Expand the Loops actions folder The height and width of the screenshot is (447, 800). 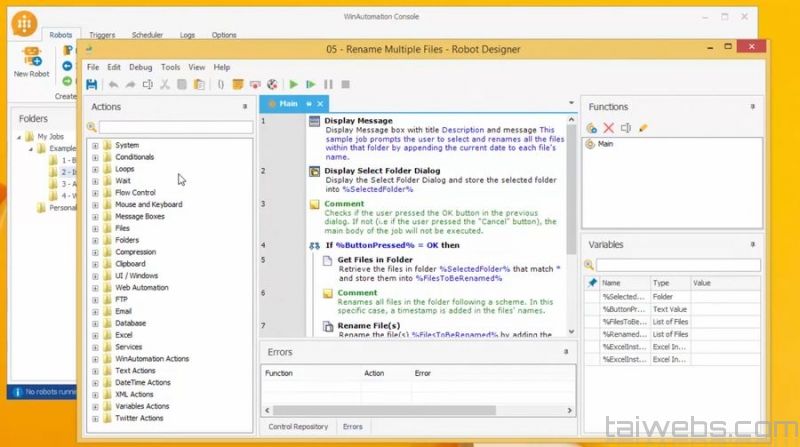tap(96, 169)
